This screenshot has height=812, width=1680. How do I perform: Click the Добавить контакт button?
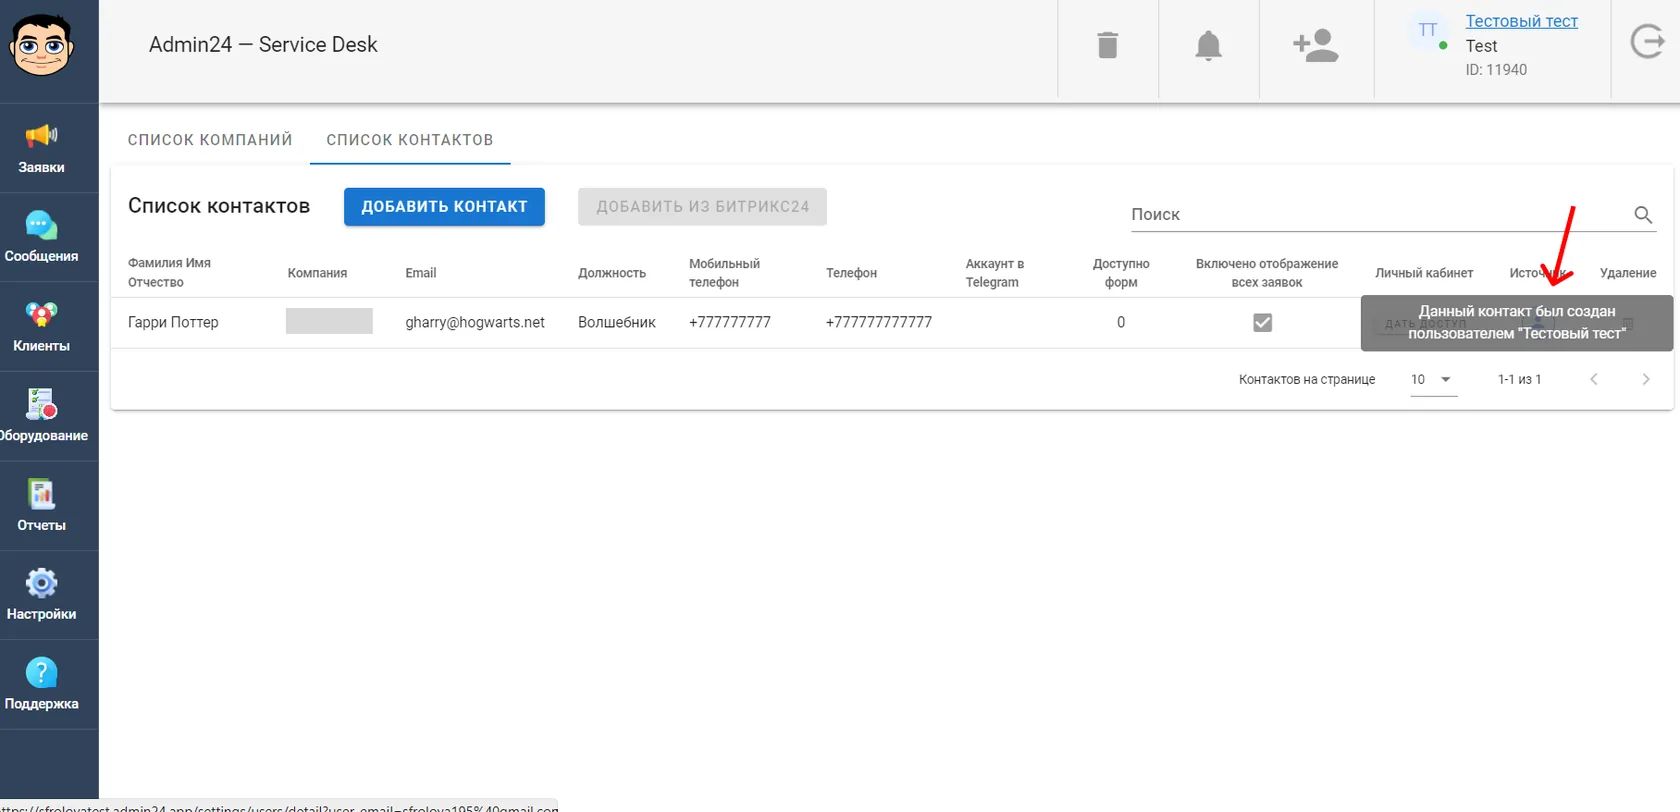coord(444,207)
